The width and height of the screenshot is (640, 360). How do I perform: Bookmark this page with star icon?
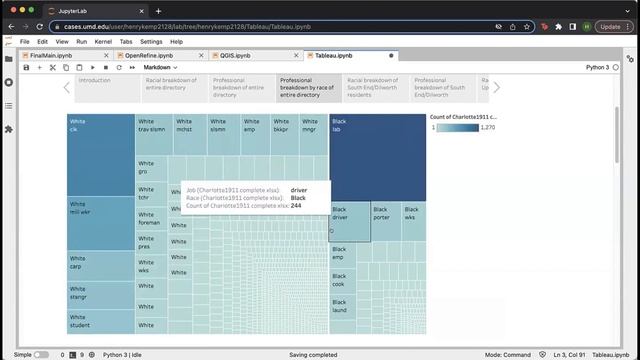(527, 27)
